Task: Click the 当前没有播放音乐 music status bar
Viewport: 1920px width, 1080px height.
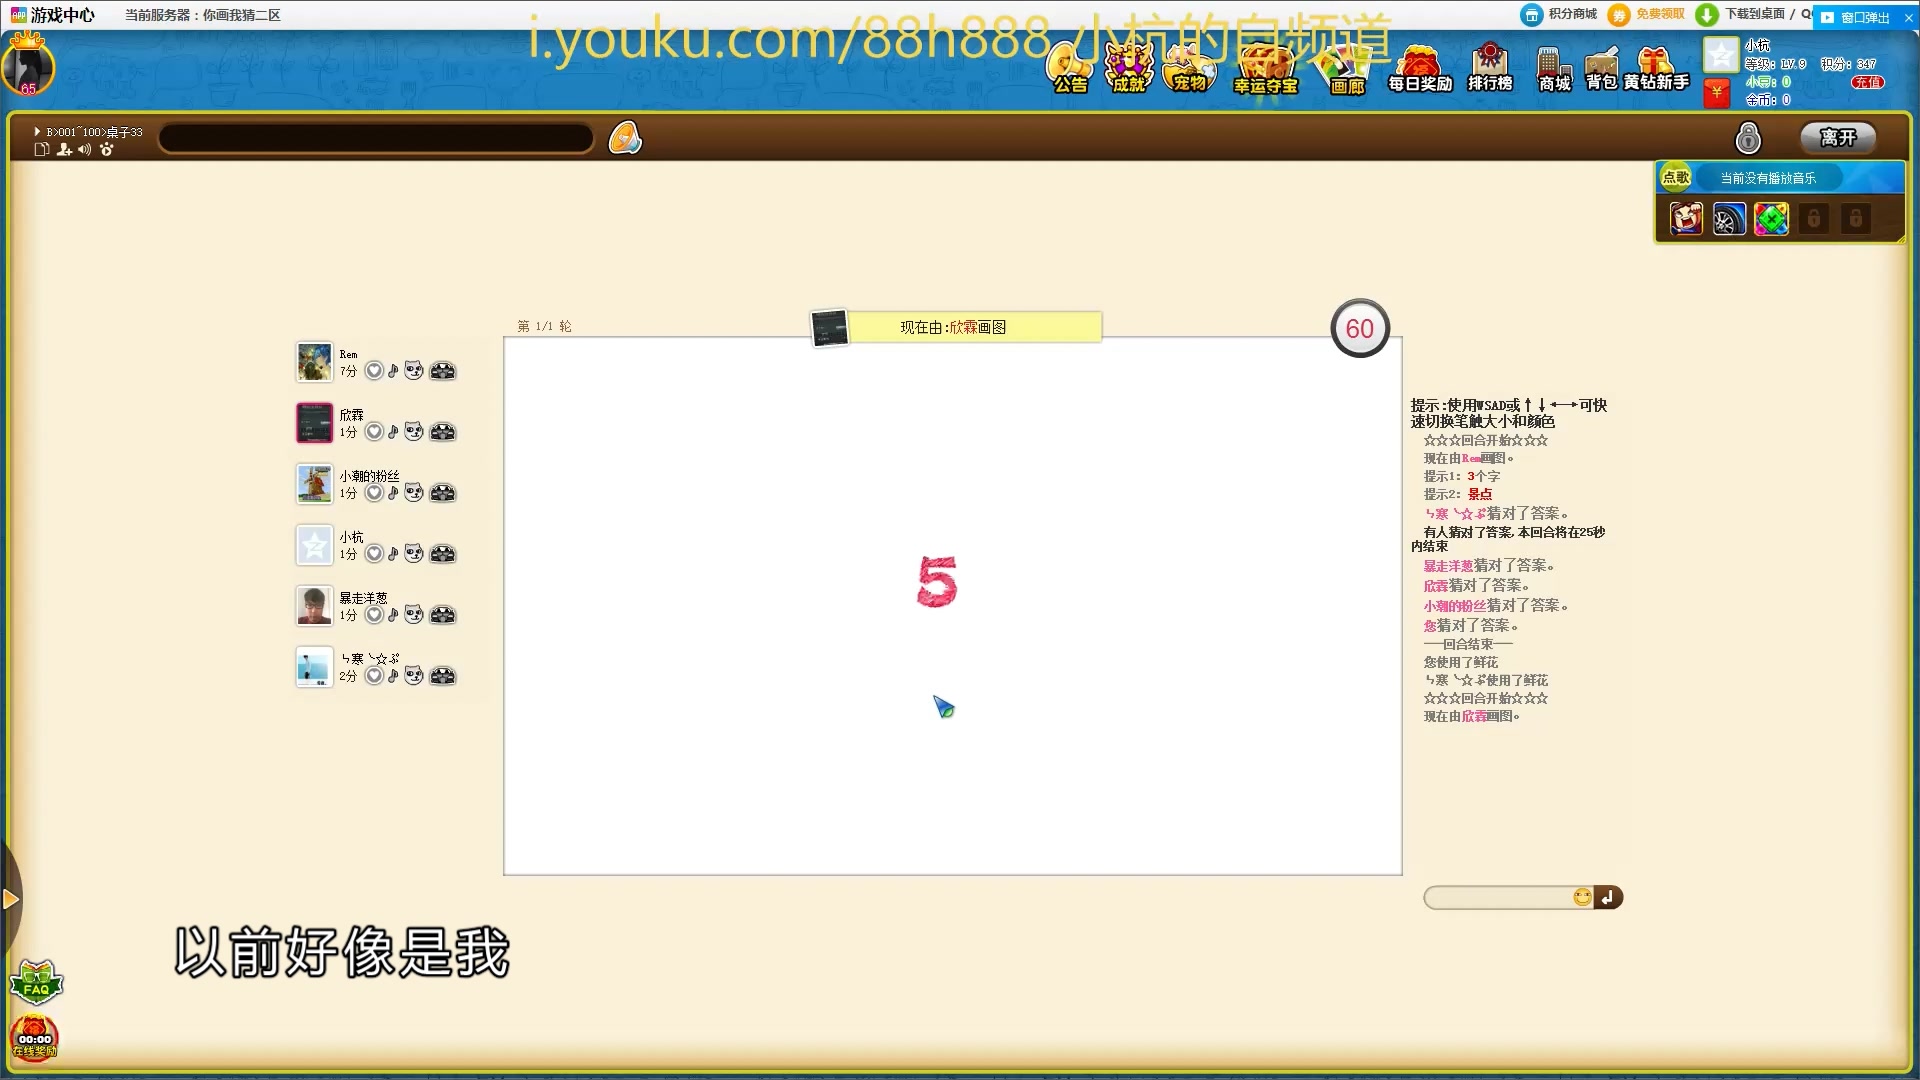Action: click(x=1768, y=178)
